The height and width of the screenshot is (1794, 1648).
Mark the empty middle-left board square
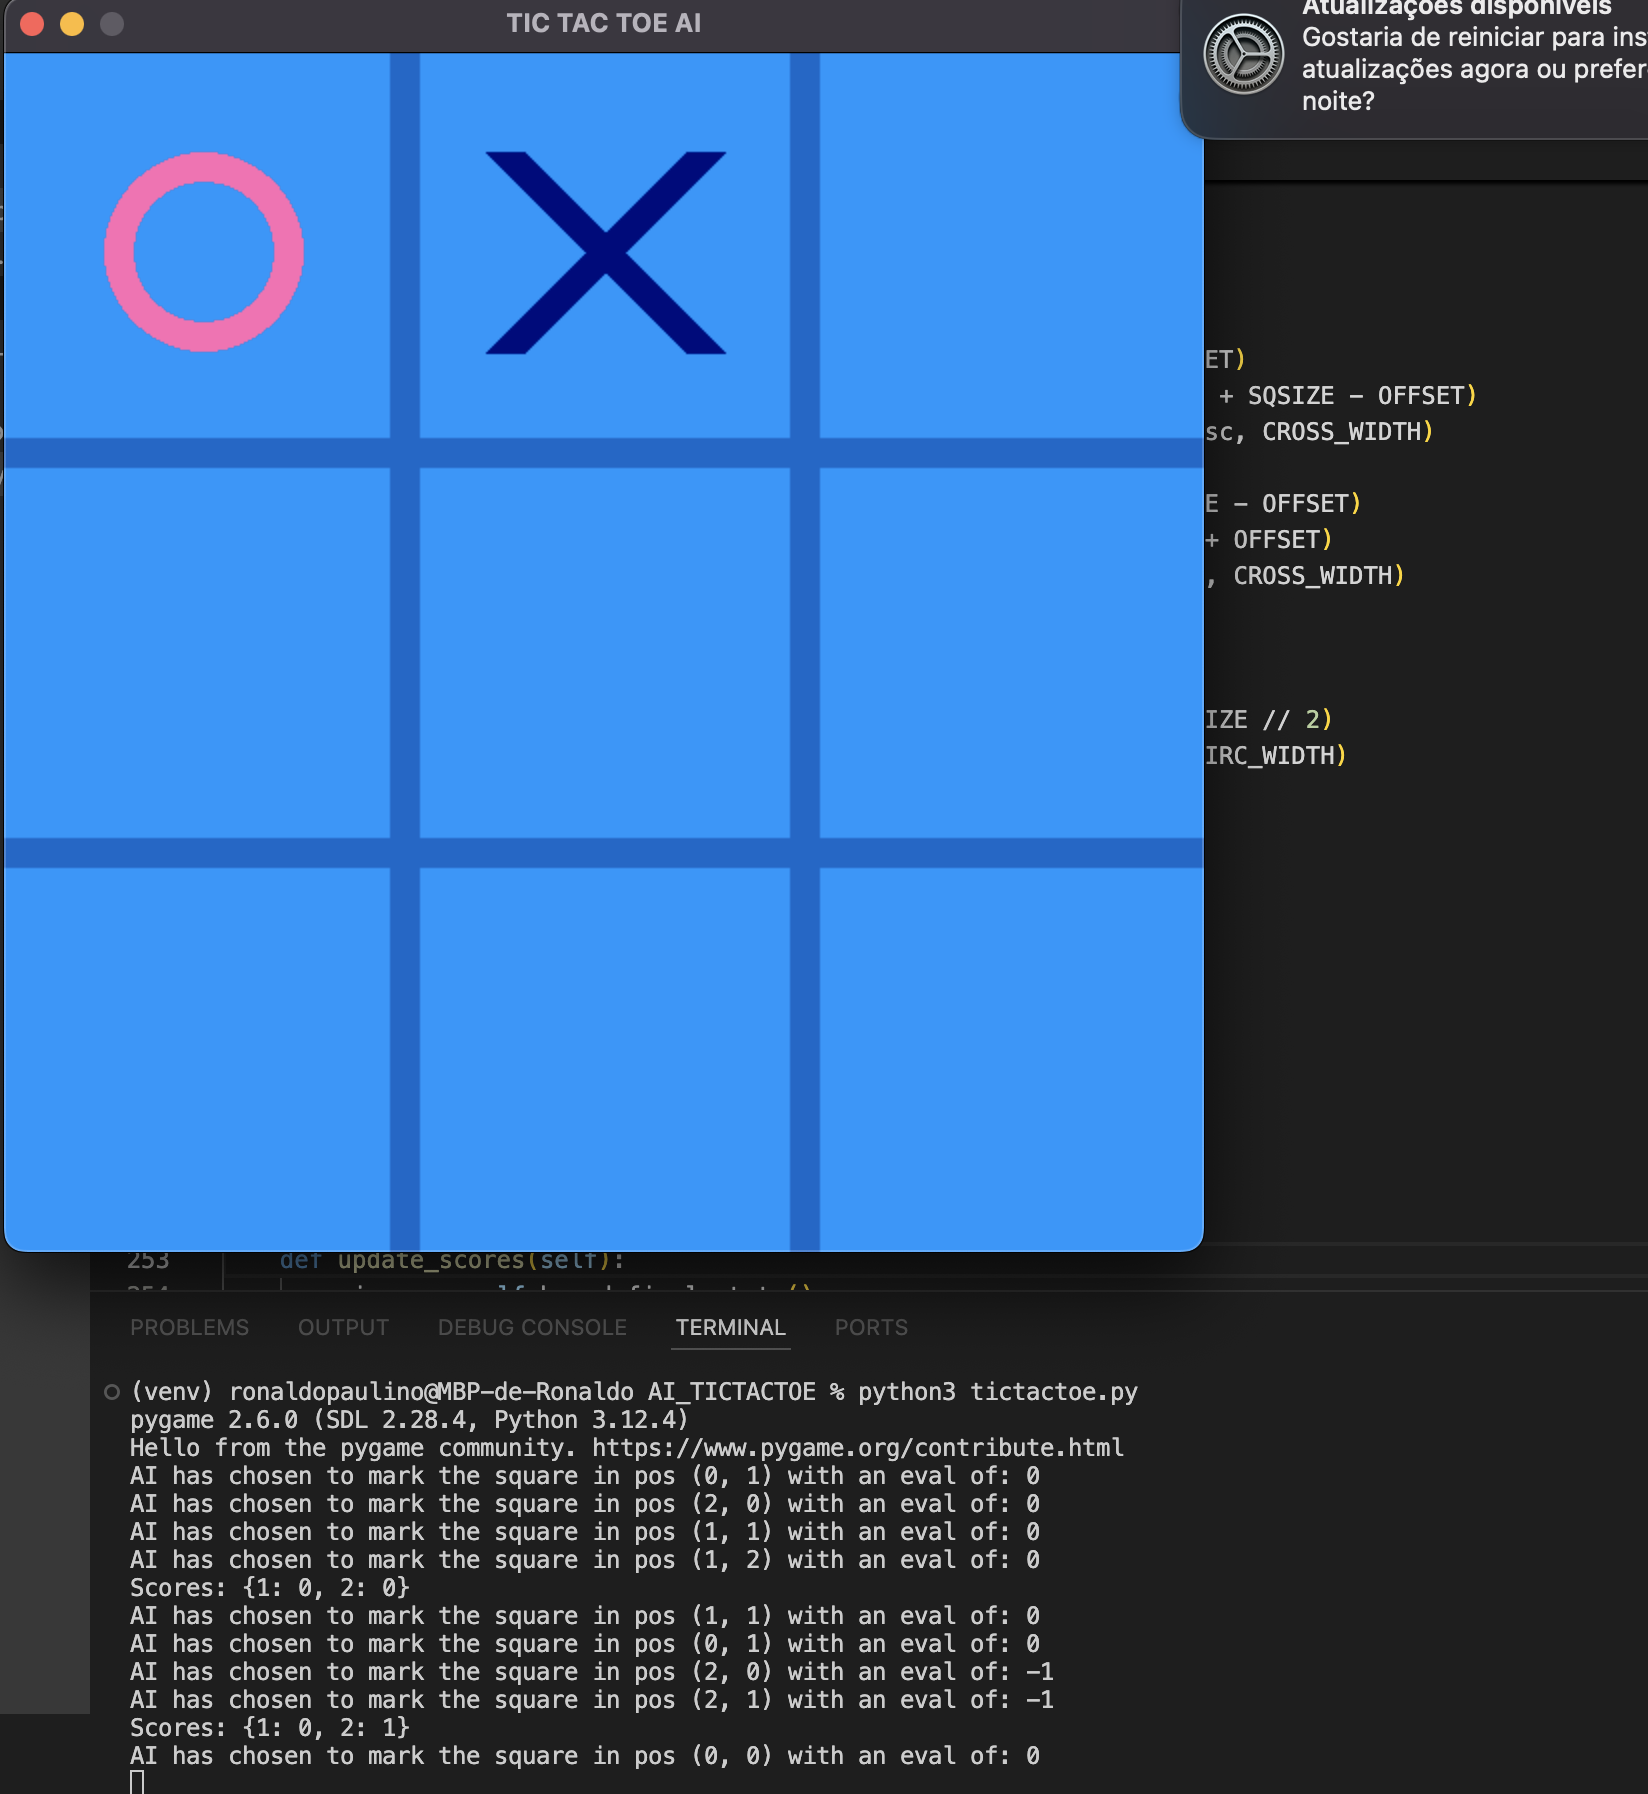tap(197, 653)
